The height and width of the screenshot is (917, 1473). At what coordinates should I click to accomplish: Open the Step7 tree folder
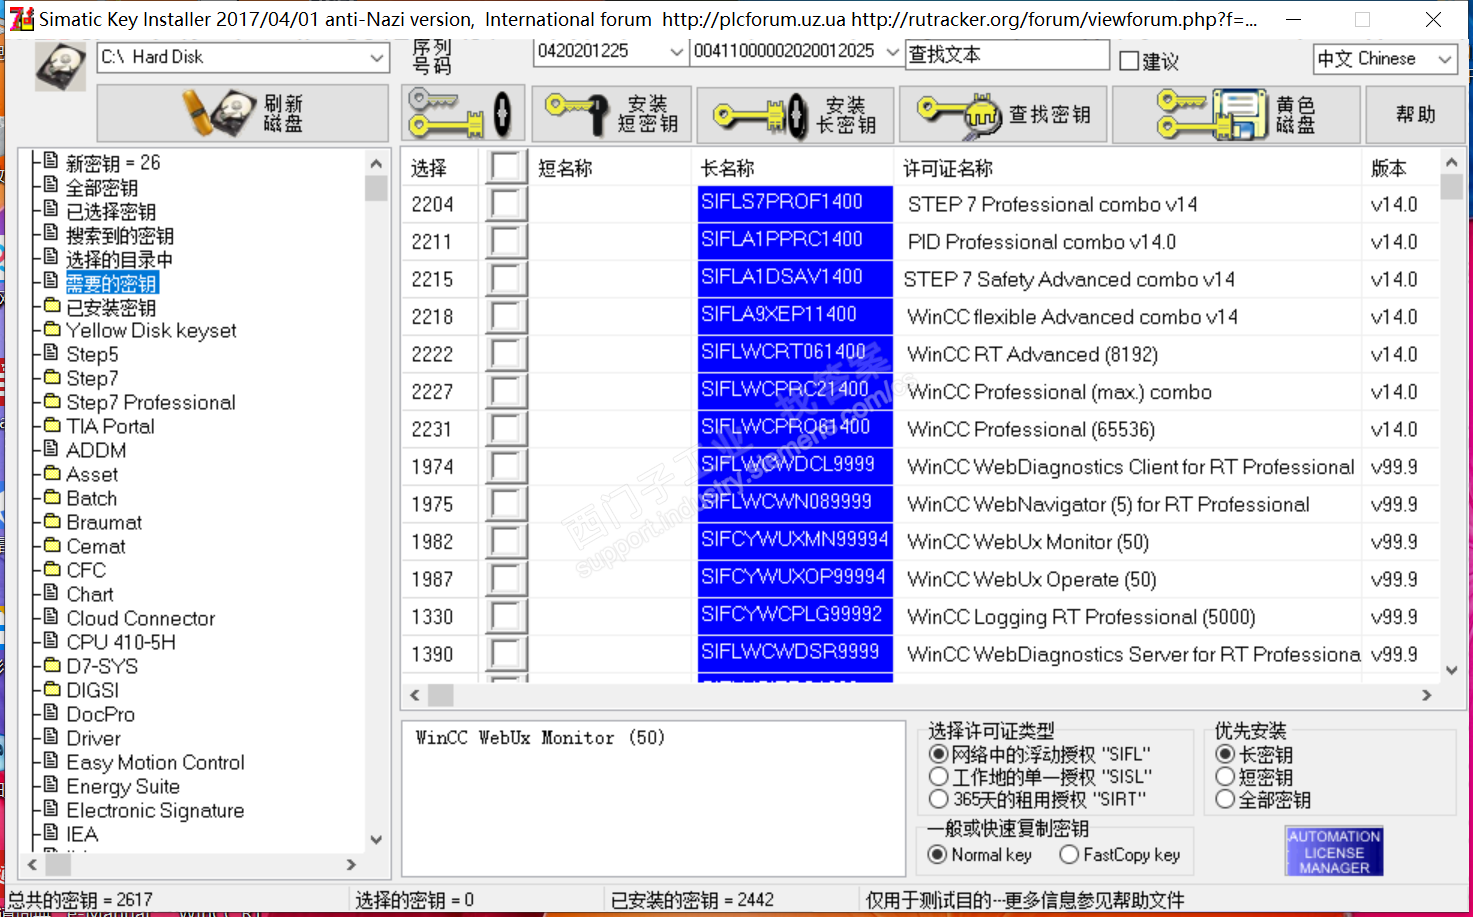[x=92, y=378]
